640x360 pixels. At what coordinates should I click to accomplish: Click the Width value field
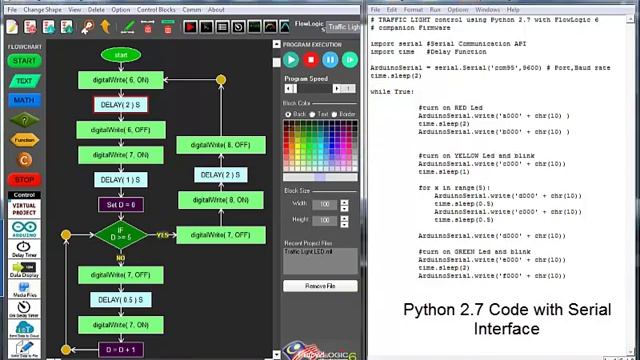click(x=325, y=204)
